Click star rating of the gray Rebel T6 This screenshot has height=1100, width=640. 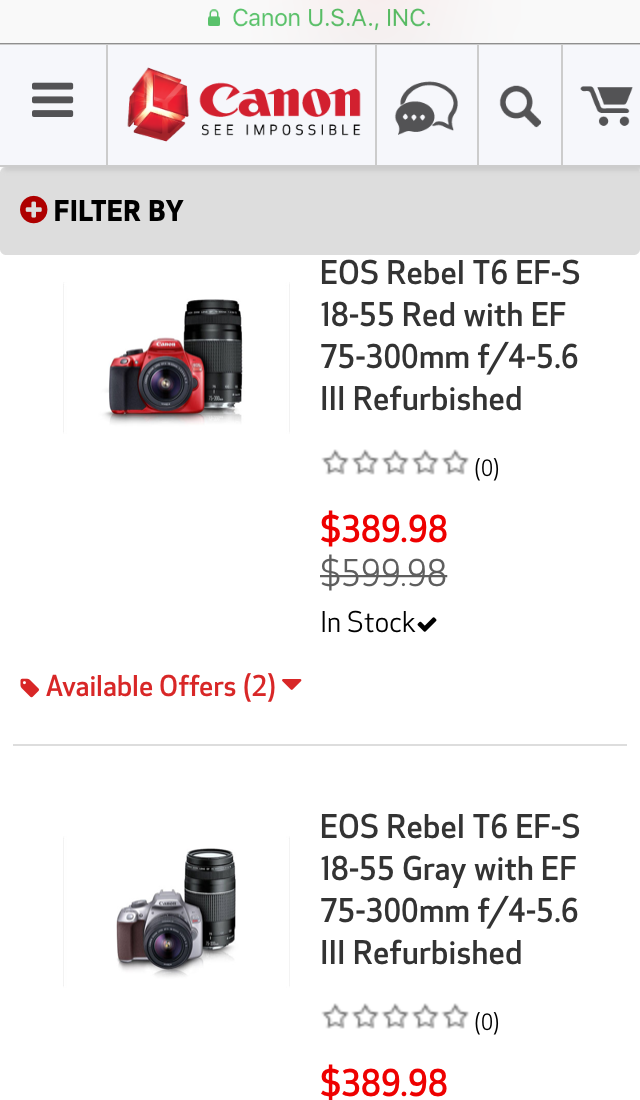coord(395,1018)
